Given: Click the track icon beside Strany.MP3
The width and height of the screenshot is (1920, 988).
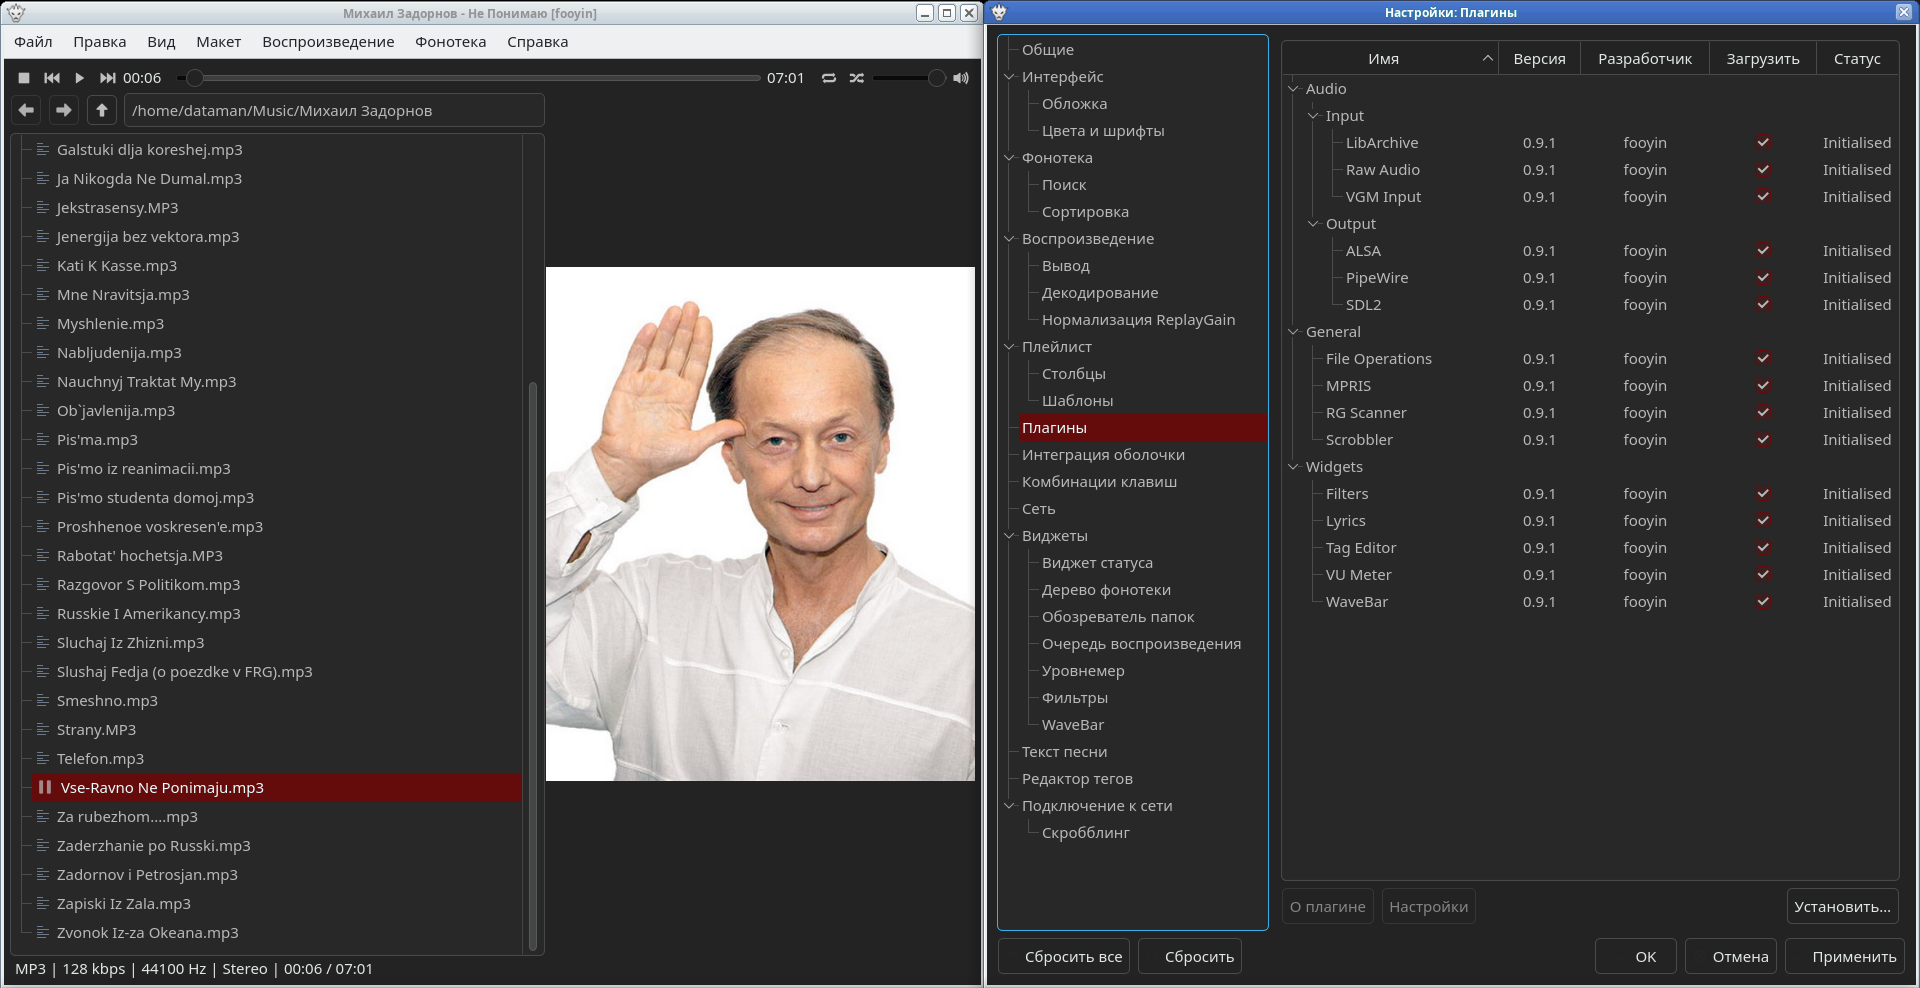Looking at the screenshot, I should tap(43, 730).
